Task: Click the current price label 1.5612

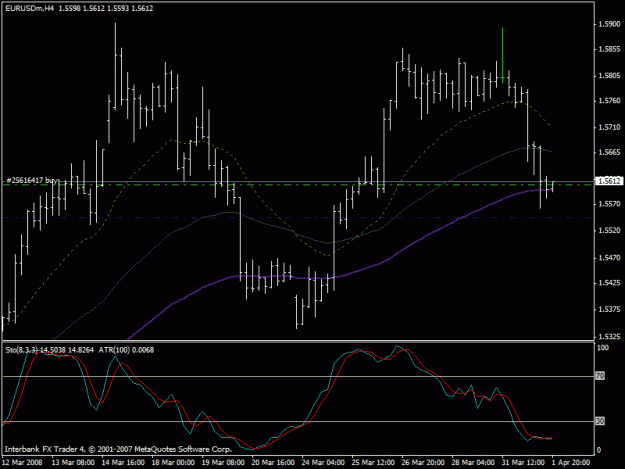Action: [609, 181]
